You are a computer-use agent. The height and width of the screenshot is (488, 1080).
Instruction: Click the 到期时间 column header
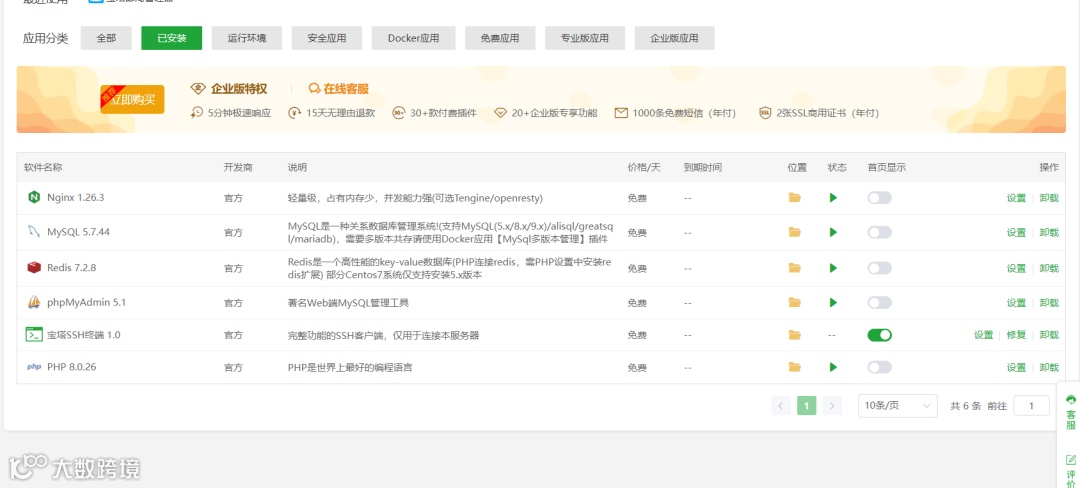[x=703, y=168]
